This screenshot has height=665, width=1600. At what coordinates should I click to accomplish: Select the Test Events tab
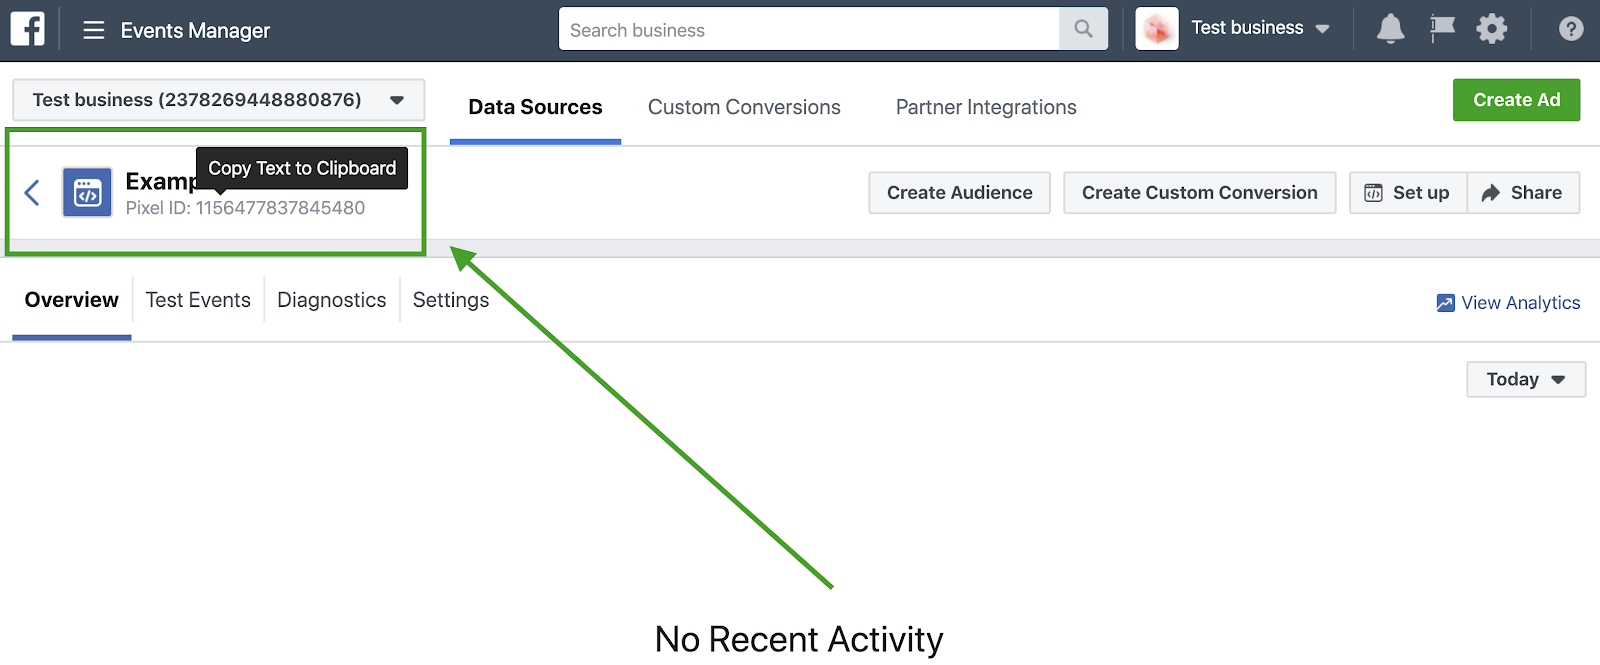coord(198,300)
